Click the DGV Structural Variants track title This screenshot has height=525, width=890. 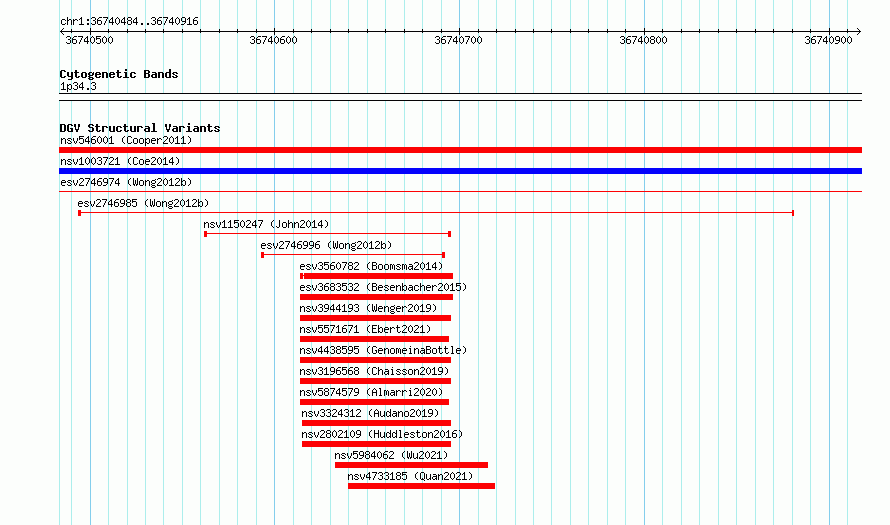[140, 128]
